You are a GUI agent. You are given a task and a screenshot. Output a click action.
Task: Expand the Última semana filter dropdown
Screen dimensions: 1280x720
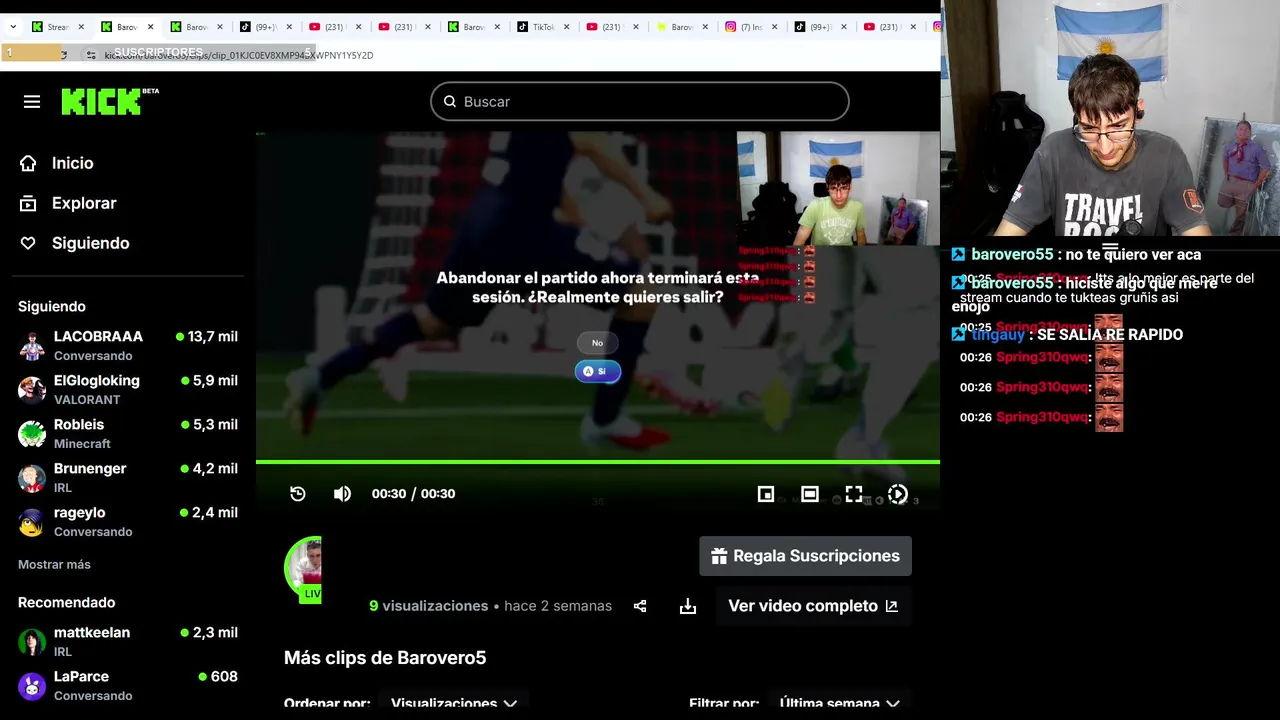click(841, 703)
